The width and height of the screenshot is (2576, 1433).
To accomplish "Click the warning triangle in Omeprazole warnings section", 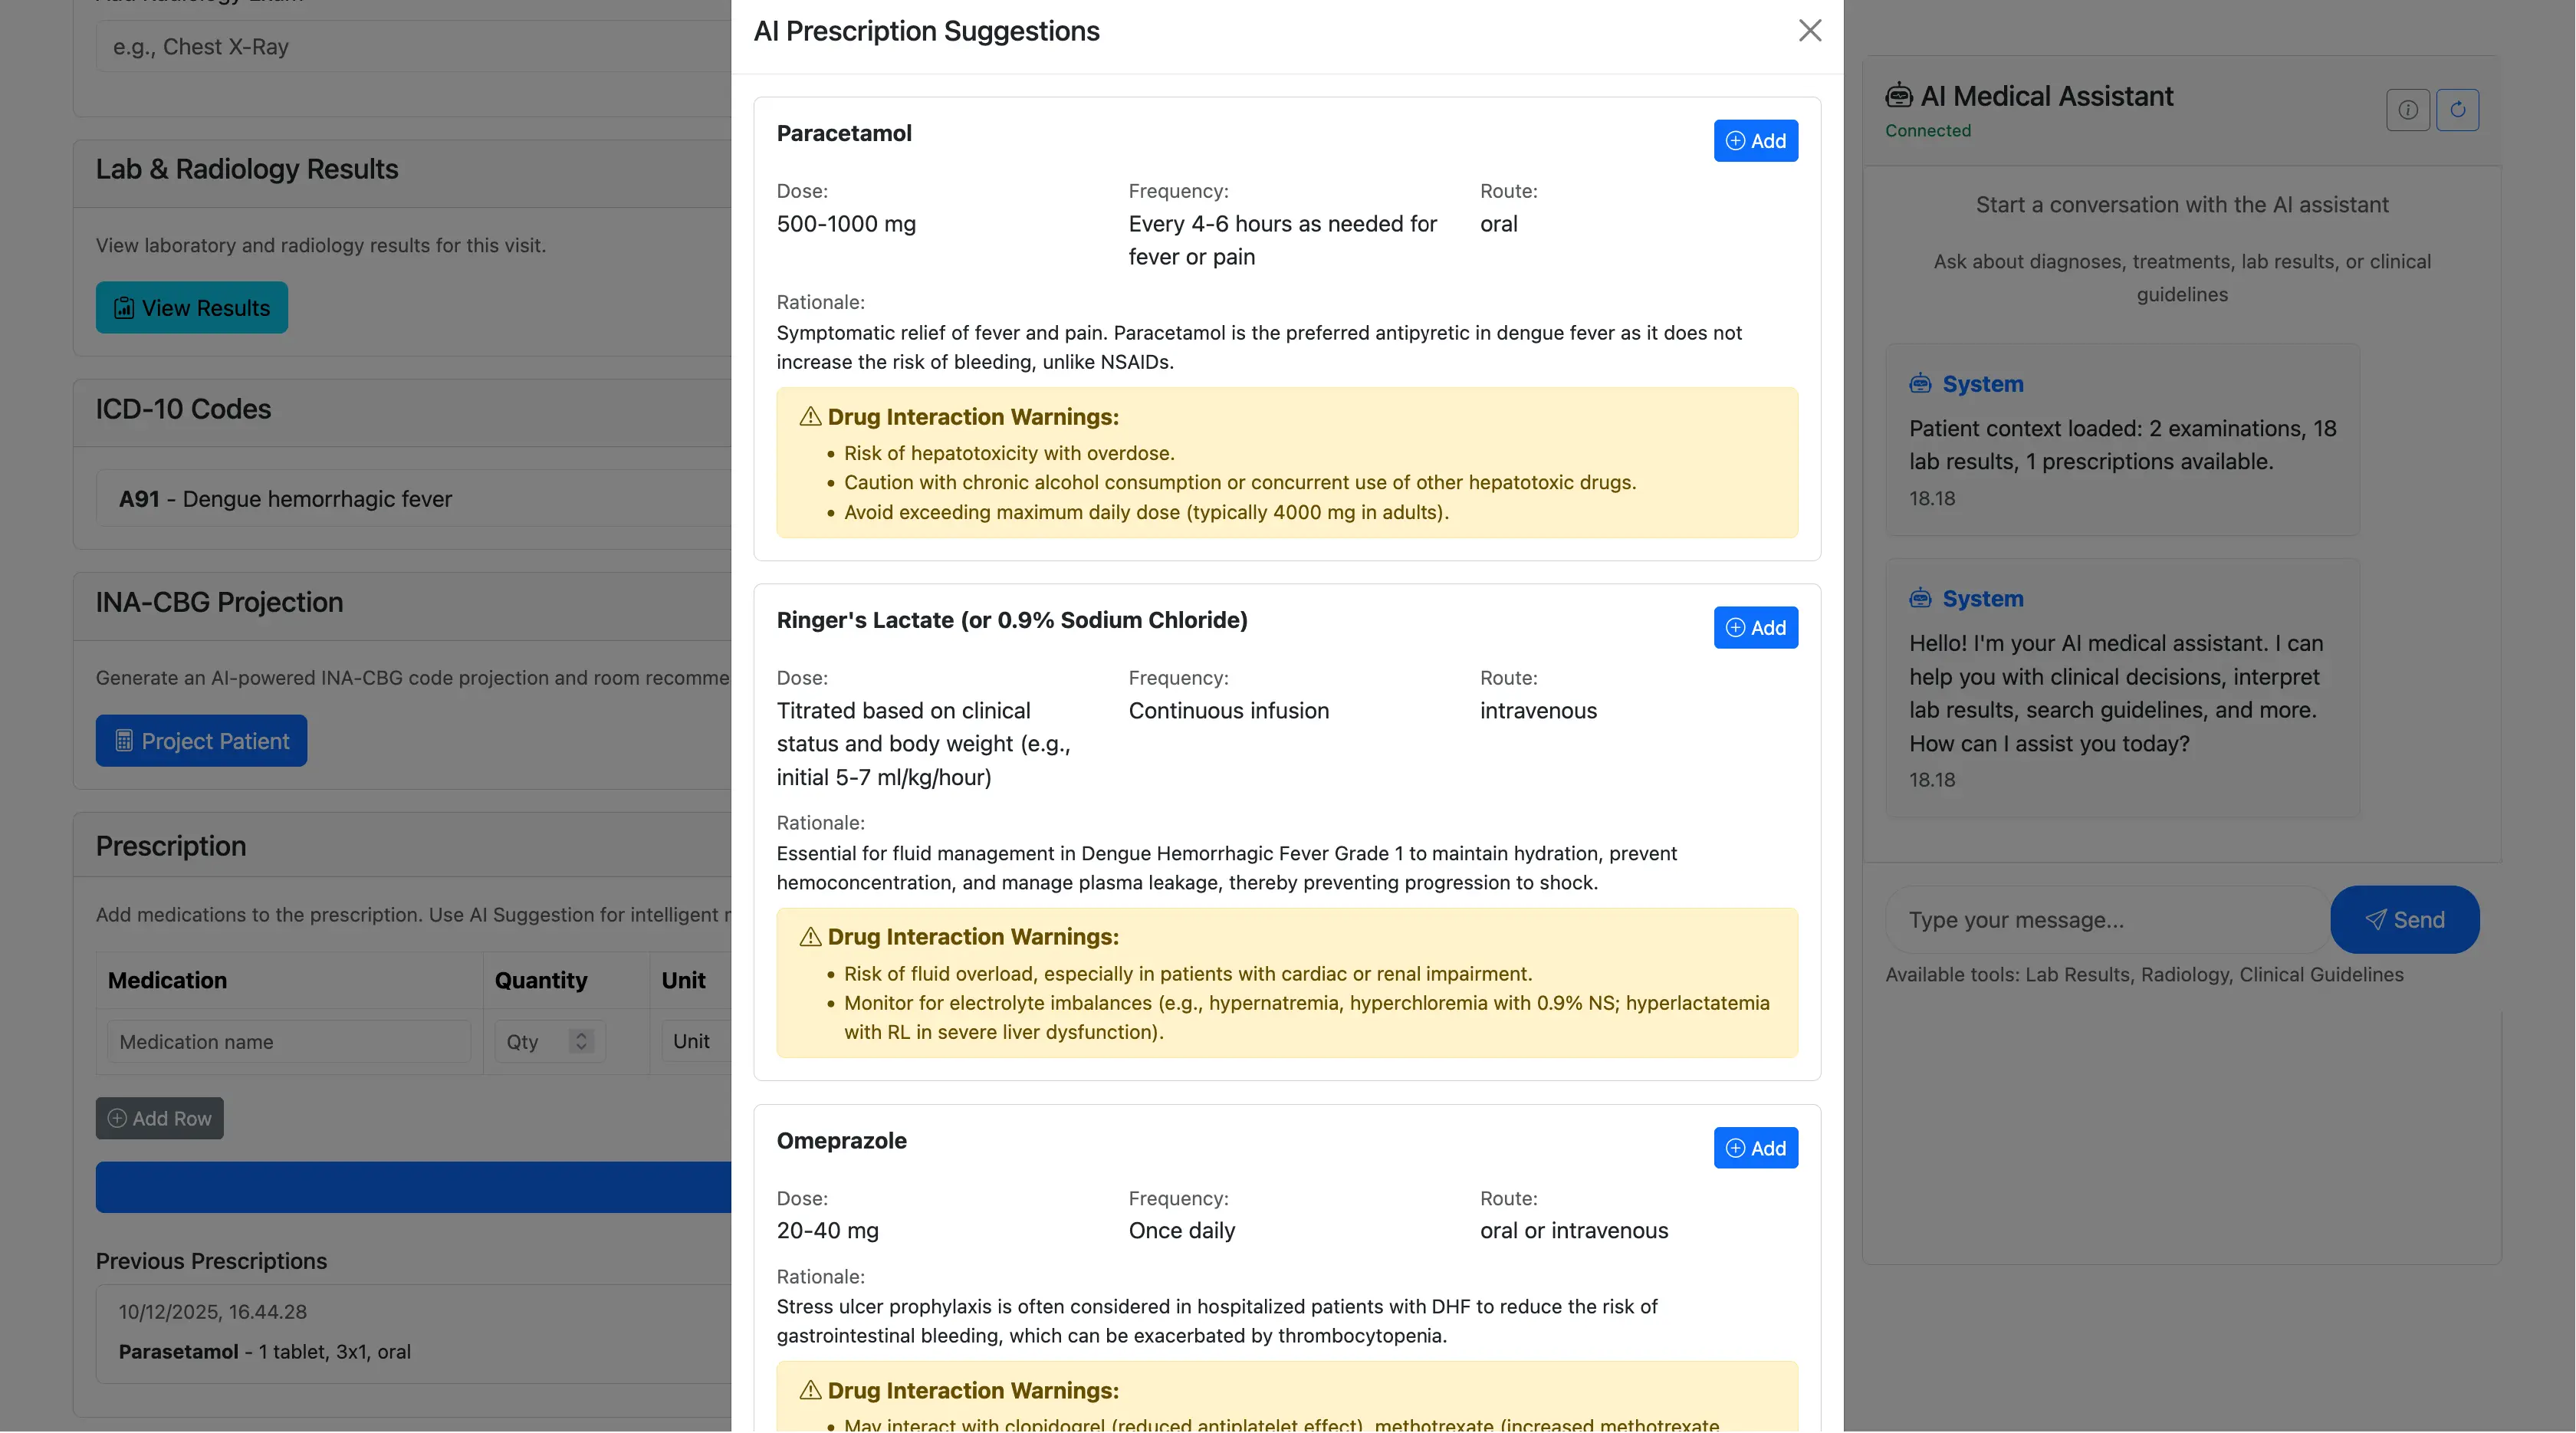I will [811, 1390].
